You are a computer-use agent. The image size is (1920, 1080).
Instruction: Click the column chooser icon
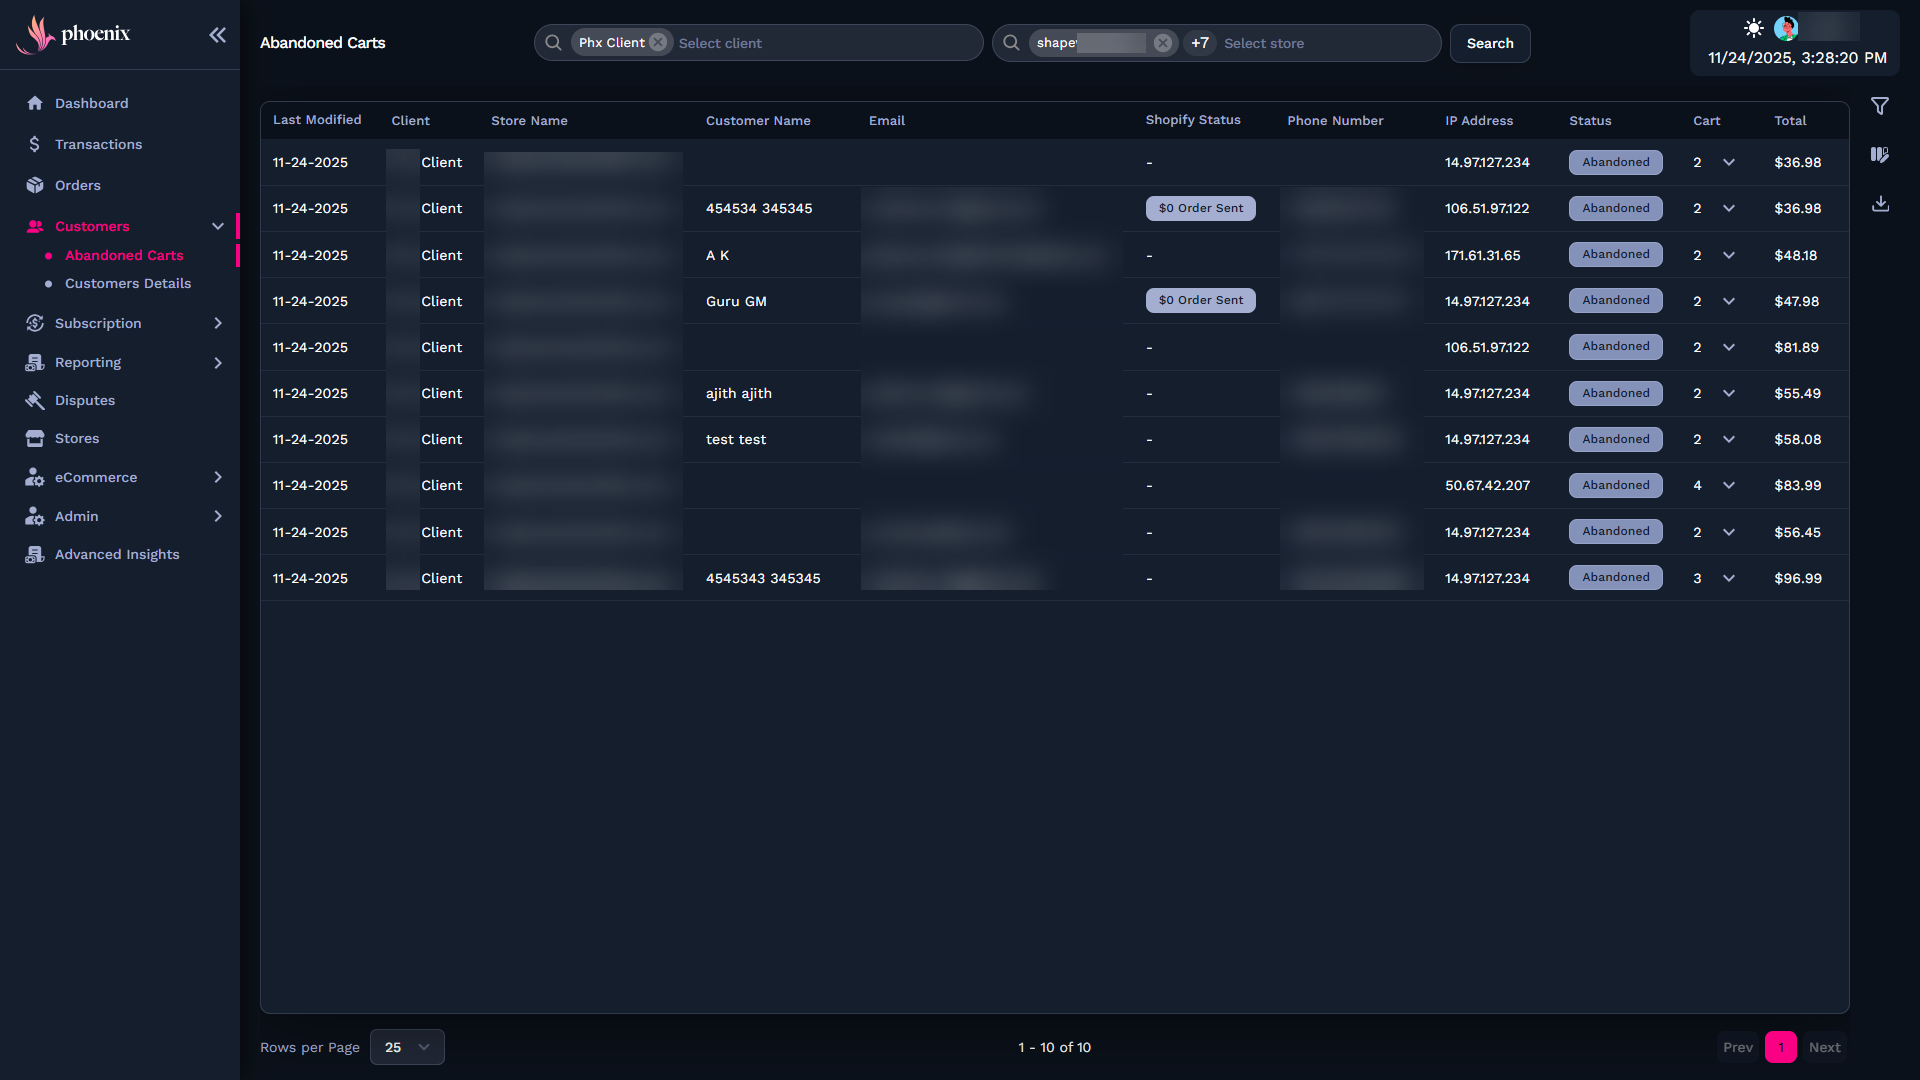pyautogui.click(x=1880, y=155)
